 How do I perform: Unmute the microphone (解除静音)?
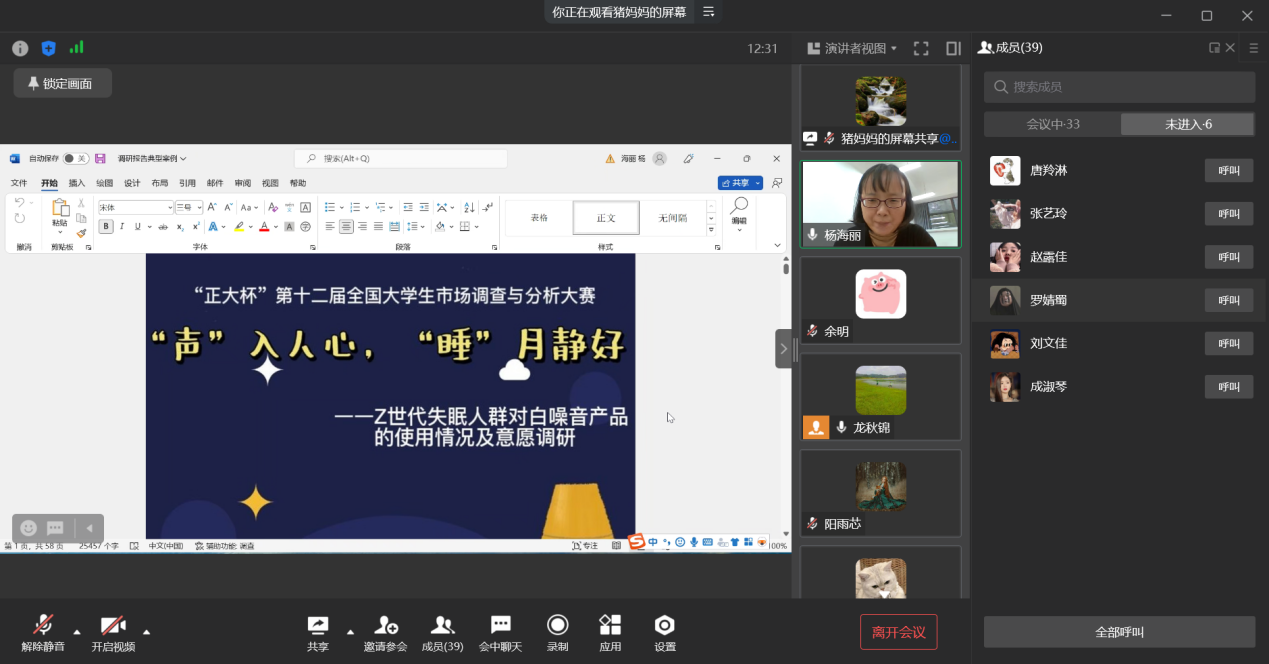tap(43, 626)
